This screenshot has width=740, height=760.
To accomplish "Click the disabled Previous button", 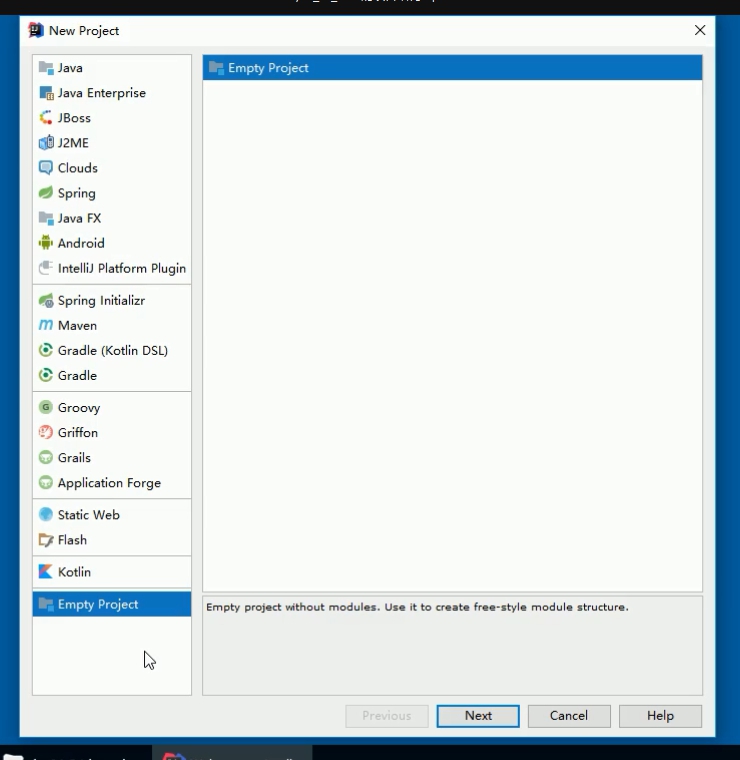I will coord(387,716).
